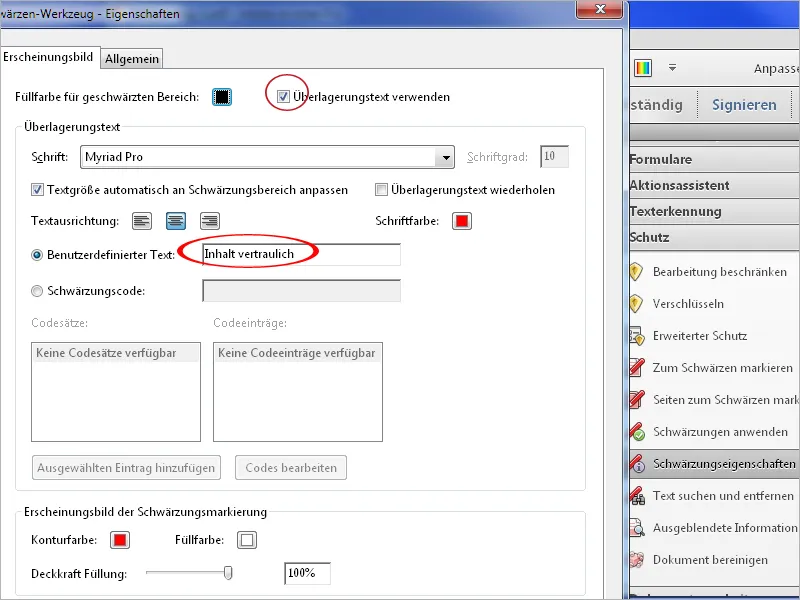Click the Schwärzungseigenschaften icon
800x600 pixels.
point(637,464)
